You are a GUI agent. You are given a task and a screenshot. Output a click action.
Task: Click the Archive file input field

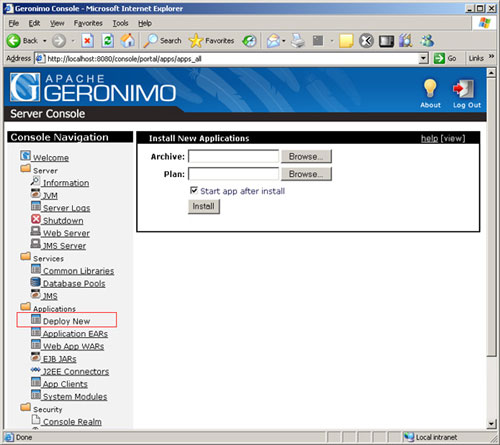[x=233, y=156]
